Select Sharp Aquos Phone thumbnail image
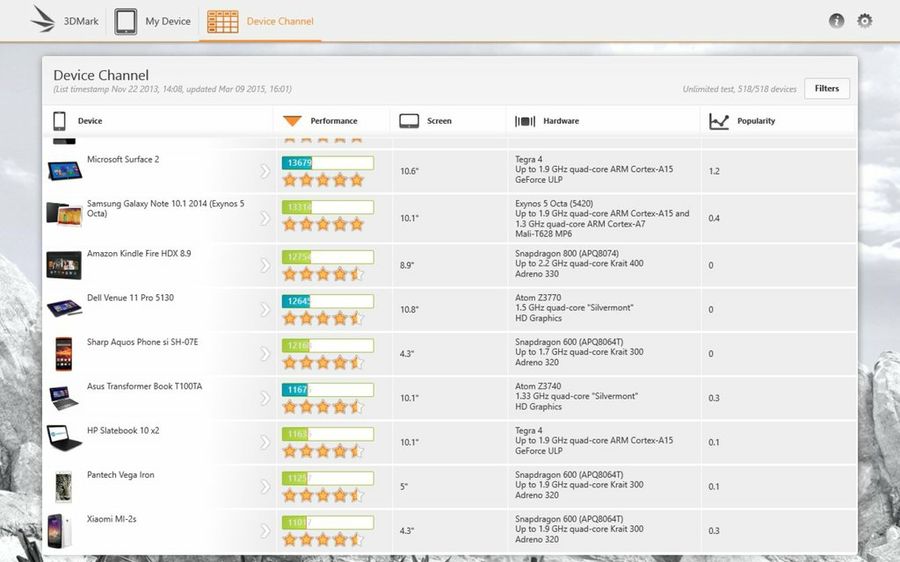 [x=64, y=353]
